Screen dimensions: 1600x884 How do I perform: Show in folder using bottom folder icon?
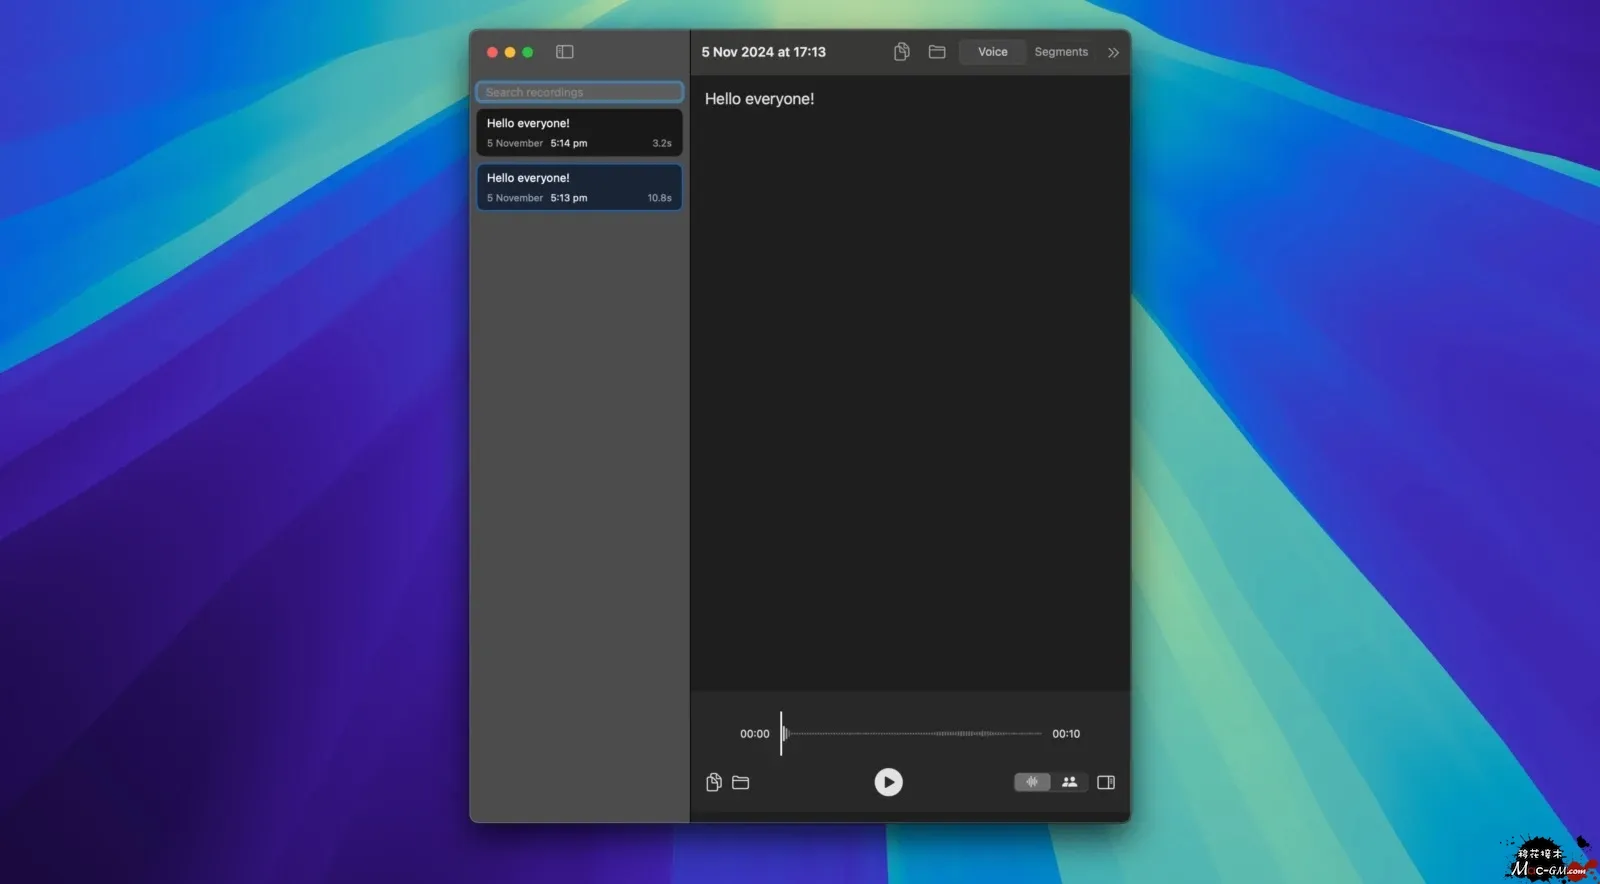point(741,782)
